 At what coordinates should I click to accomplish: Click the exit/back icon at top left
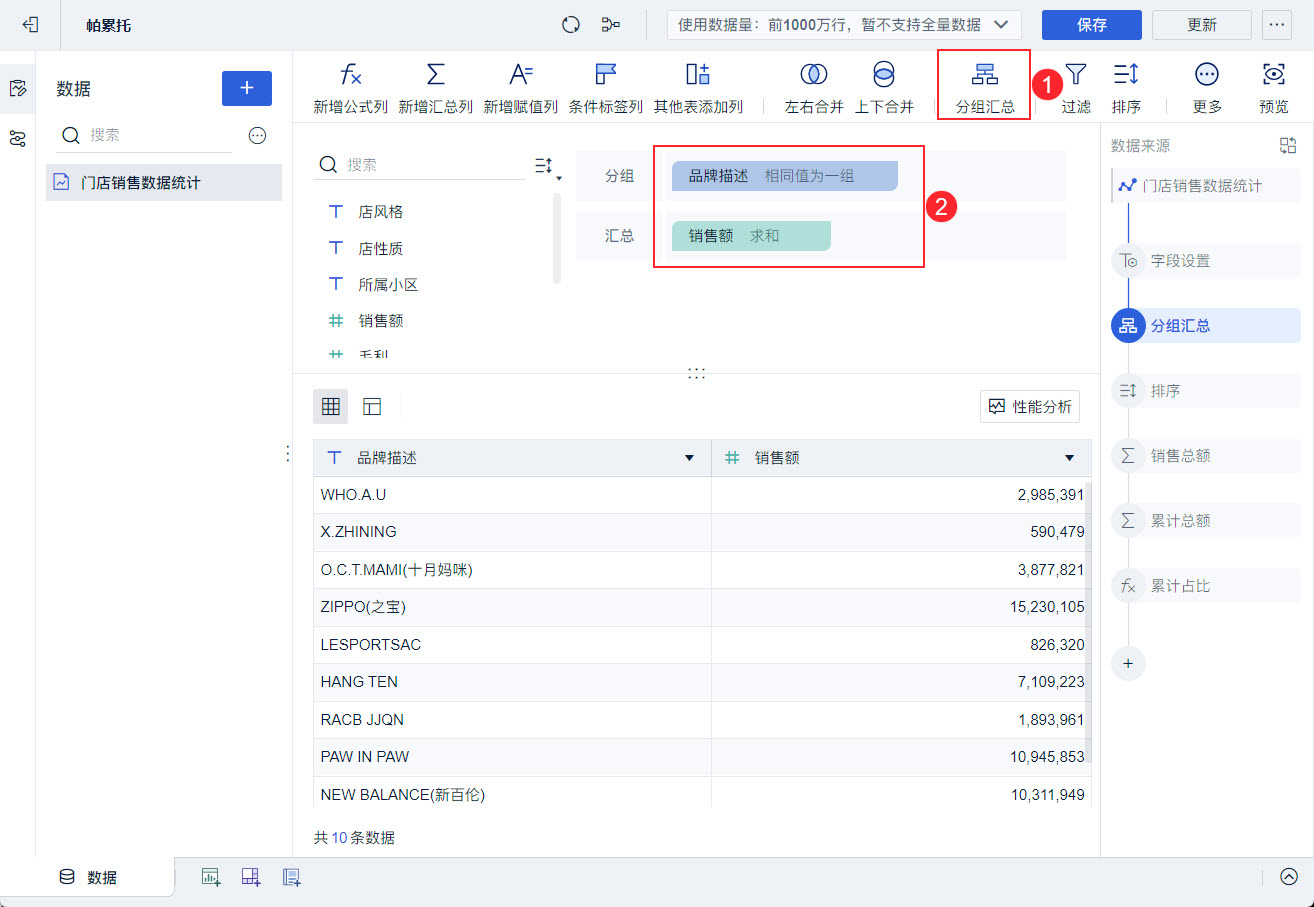pyautogui.click(x=30, y=25)
